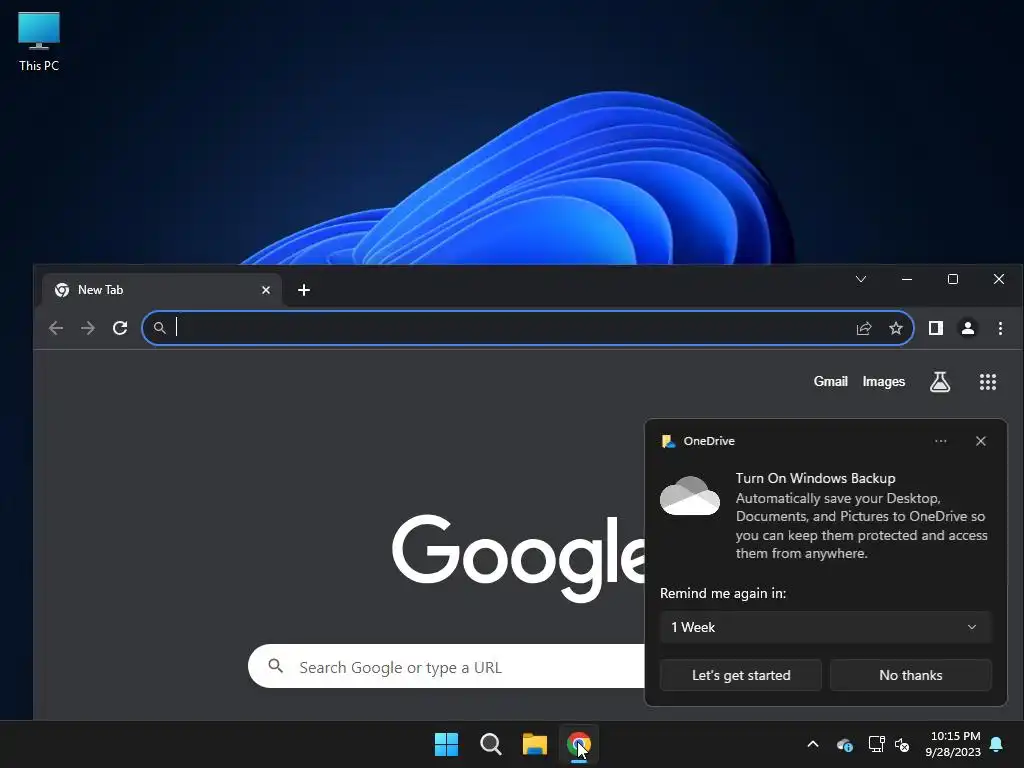Click the Turn On Windows Backup title

(816, 478)
